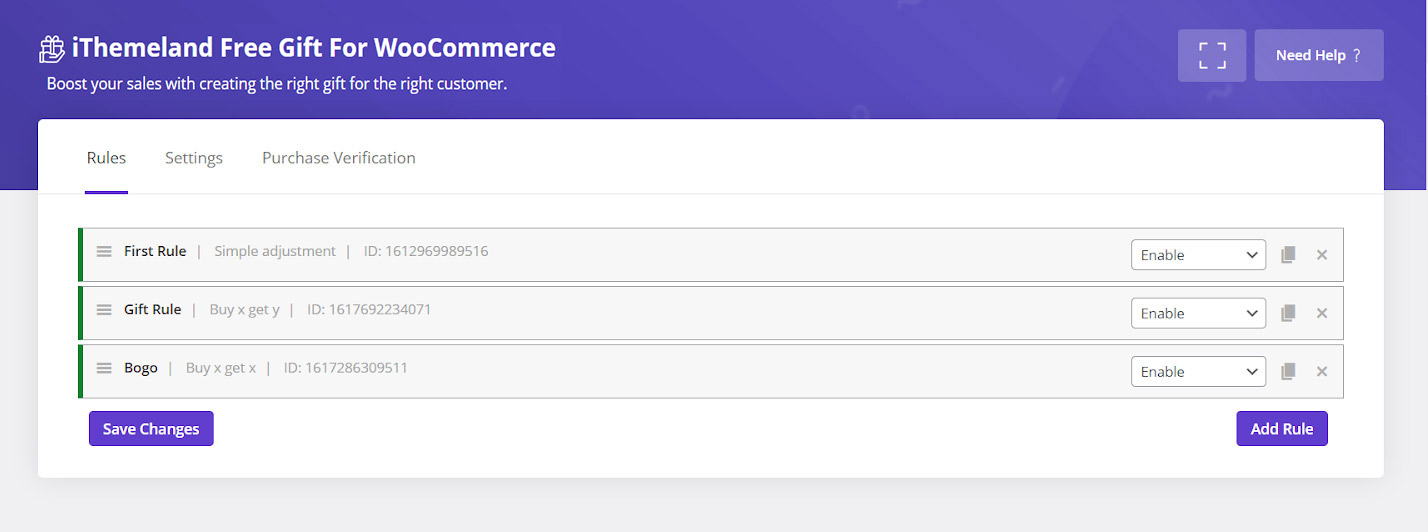Click the Save Changes button
Screen dimensions: 1428x532
[151, 429]
